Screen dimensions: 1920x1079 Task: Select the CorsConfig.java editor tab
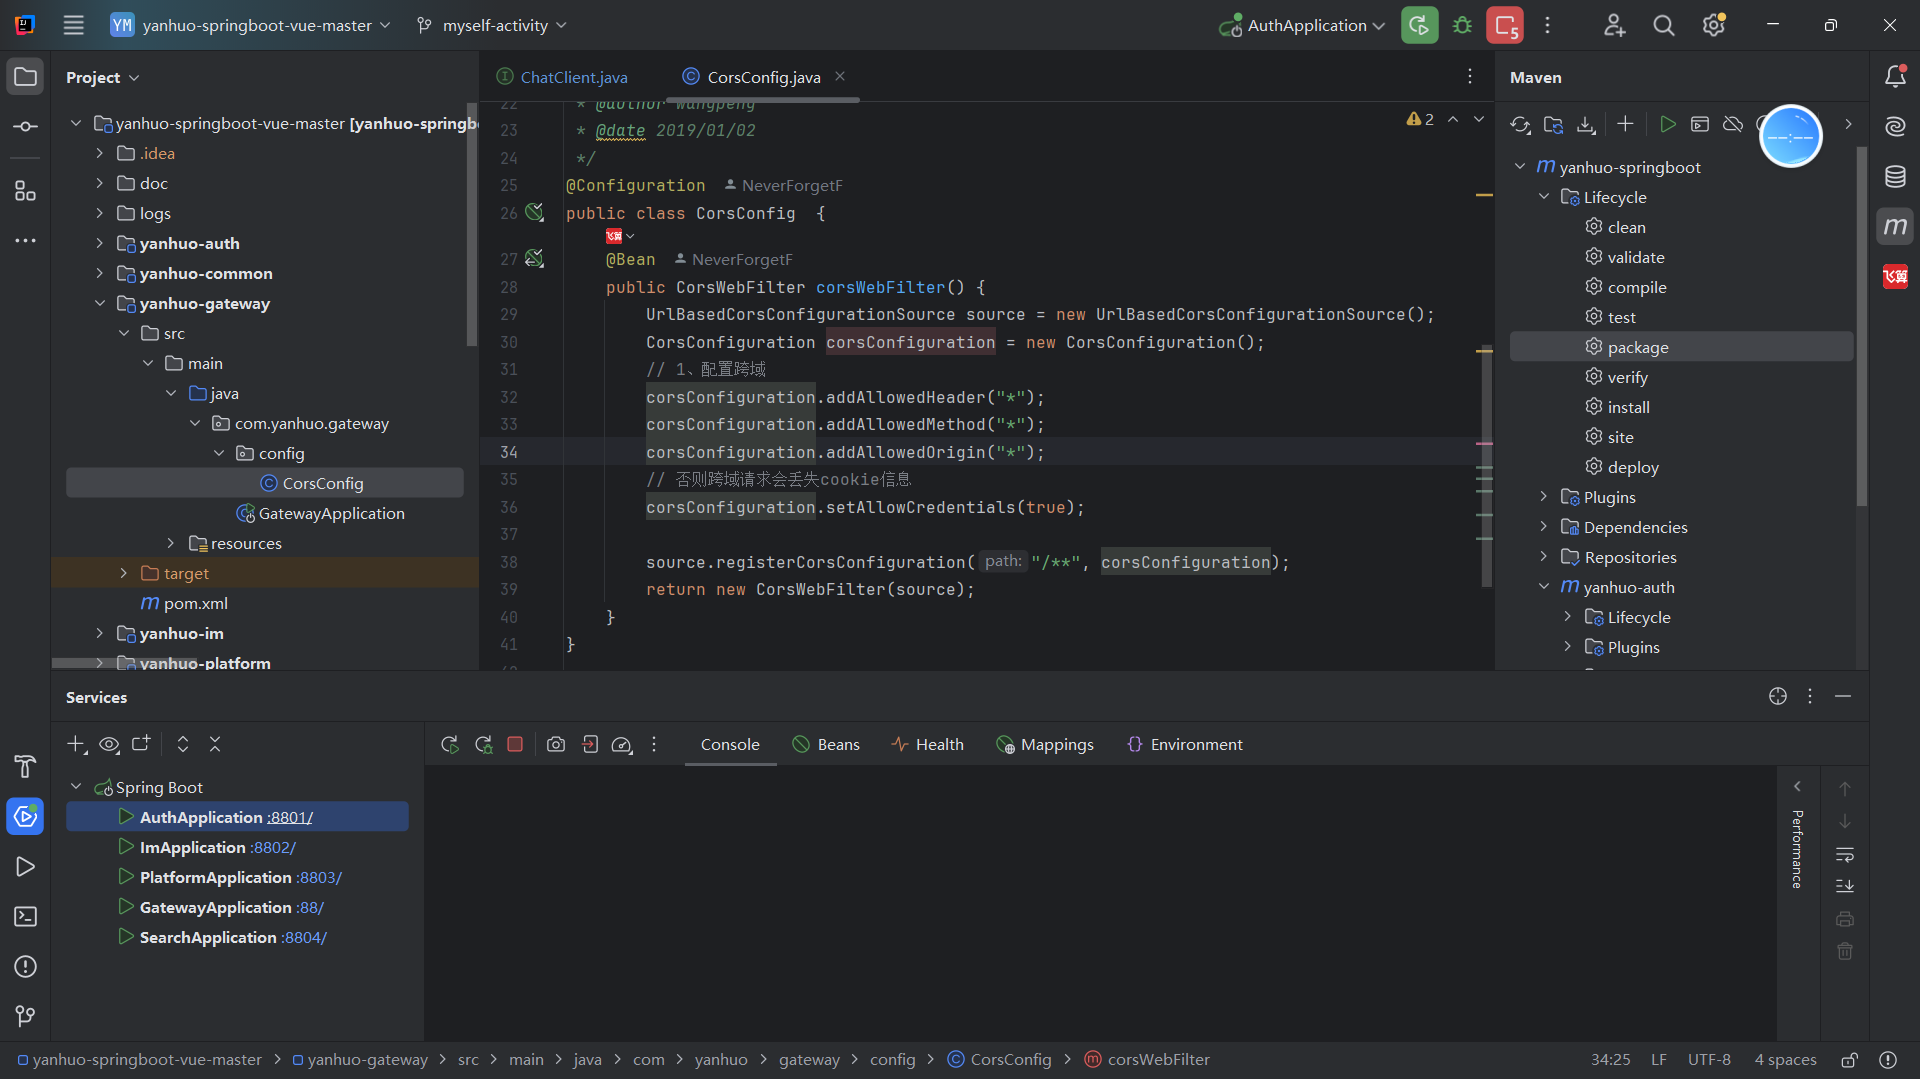[x=764, y=77]
